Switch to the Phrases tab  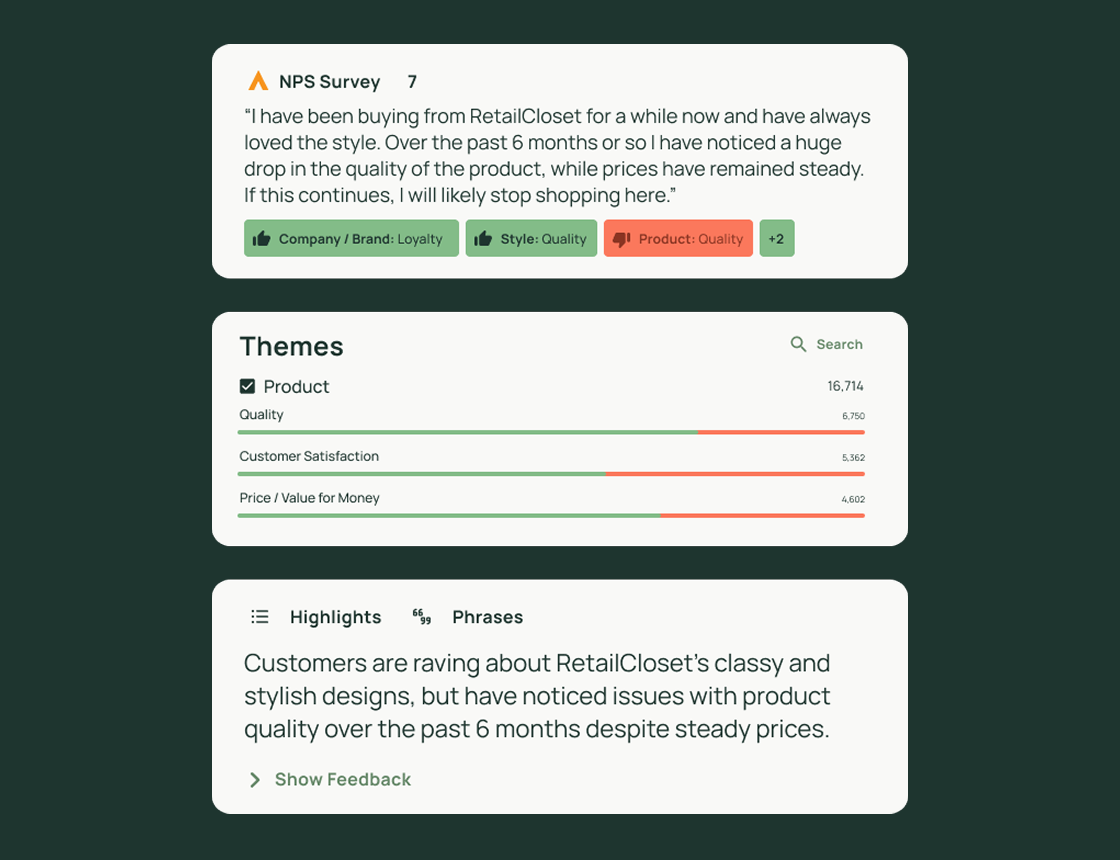click(488, 617)
